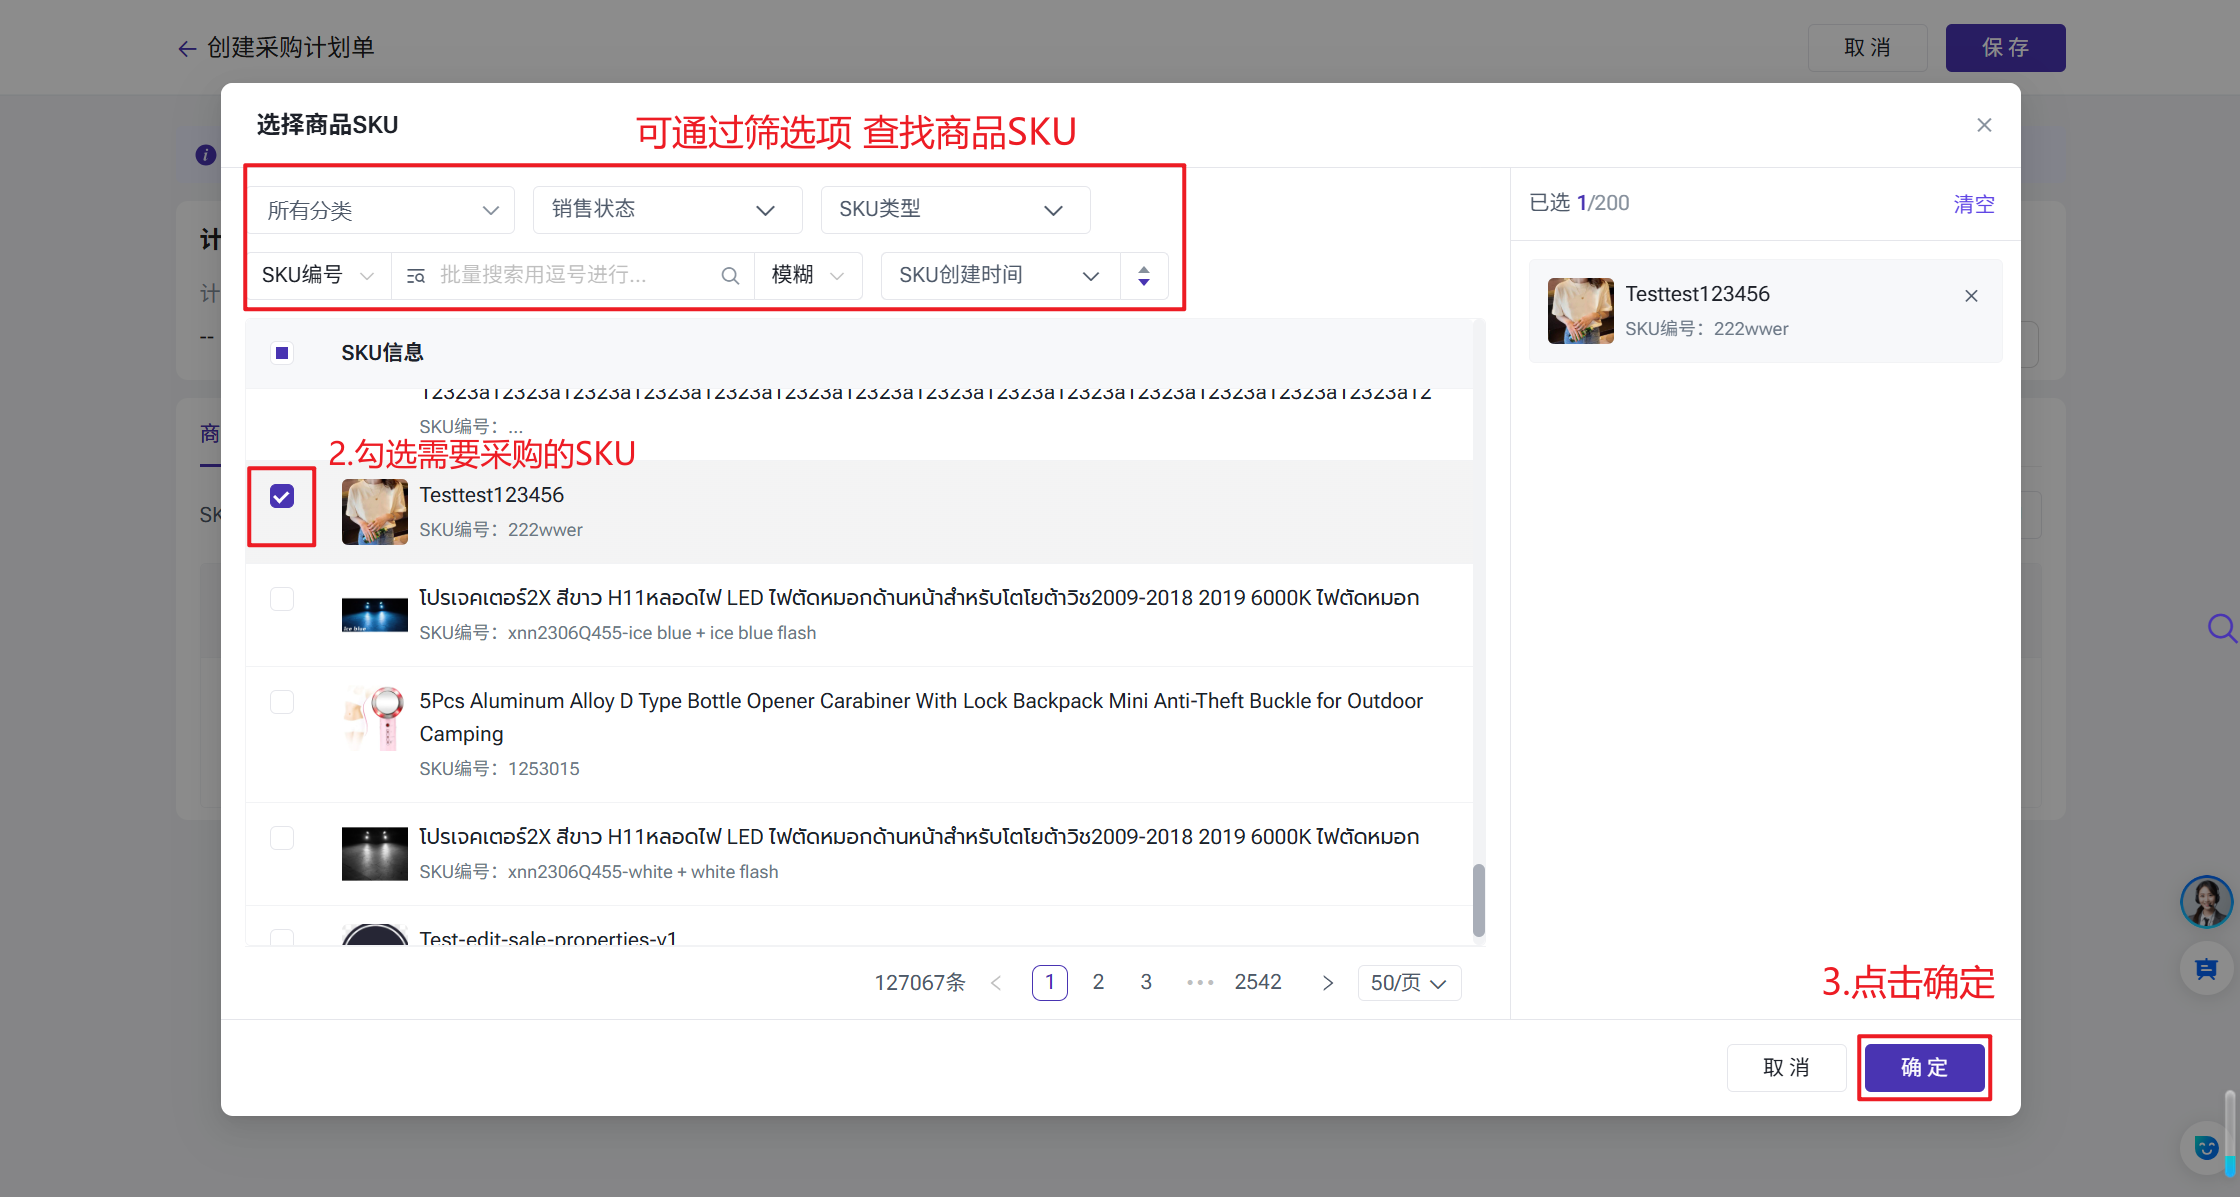Go to page 2 of results

click(x=1098, y=982)
